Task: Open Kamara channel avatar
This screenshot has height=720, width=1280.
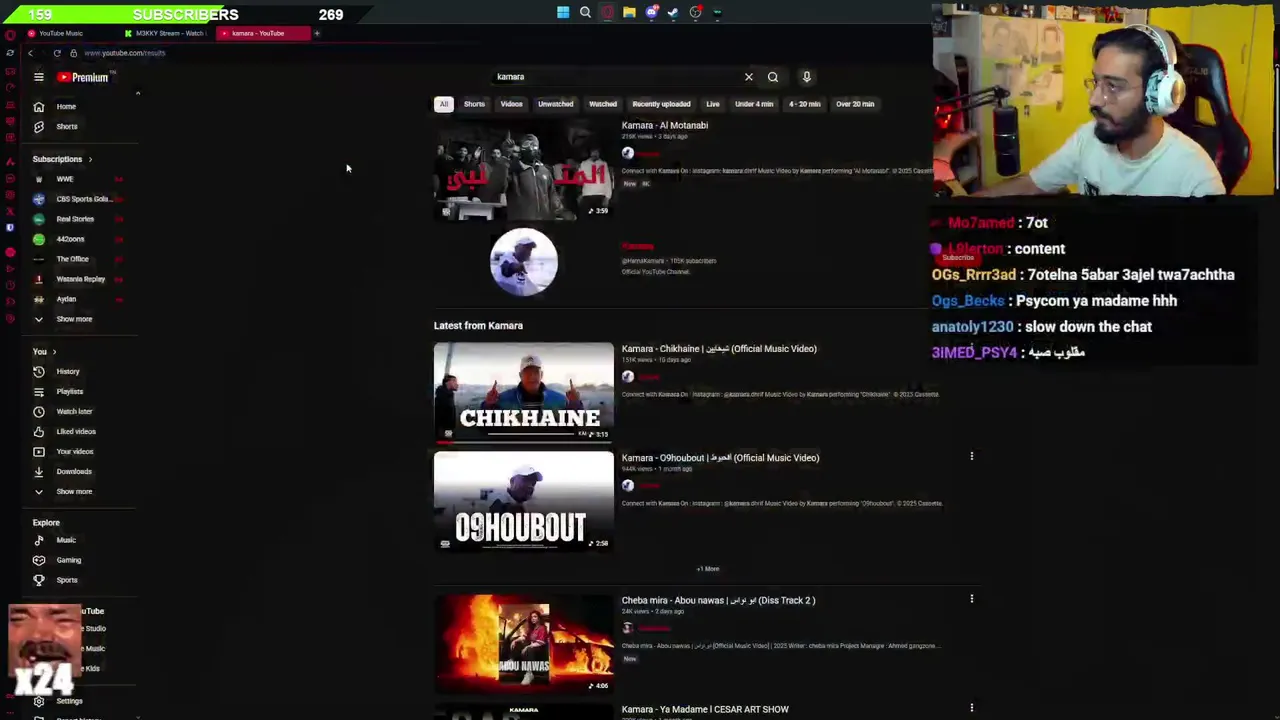Action: pyautogui.click(x=524, y=262)
